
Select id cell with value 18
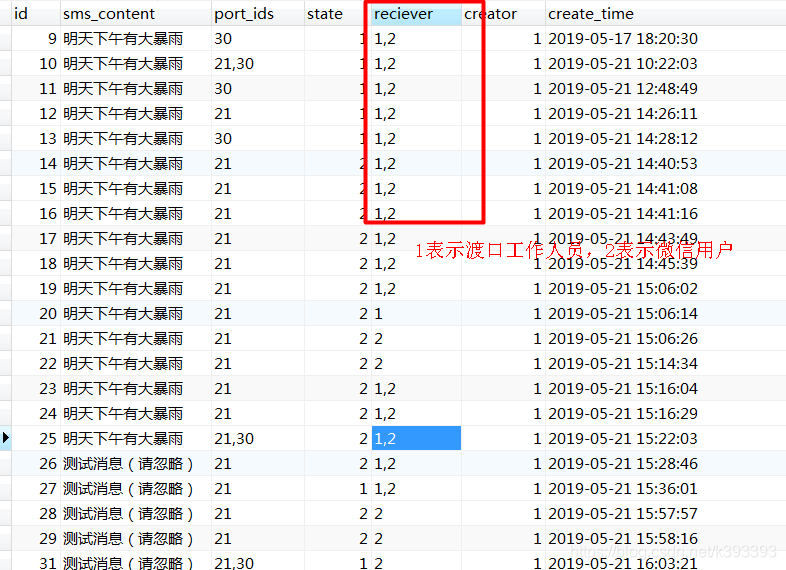click(x=36, y=264)
